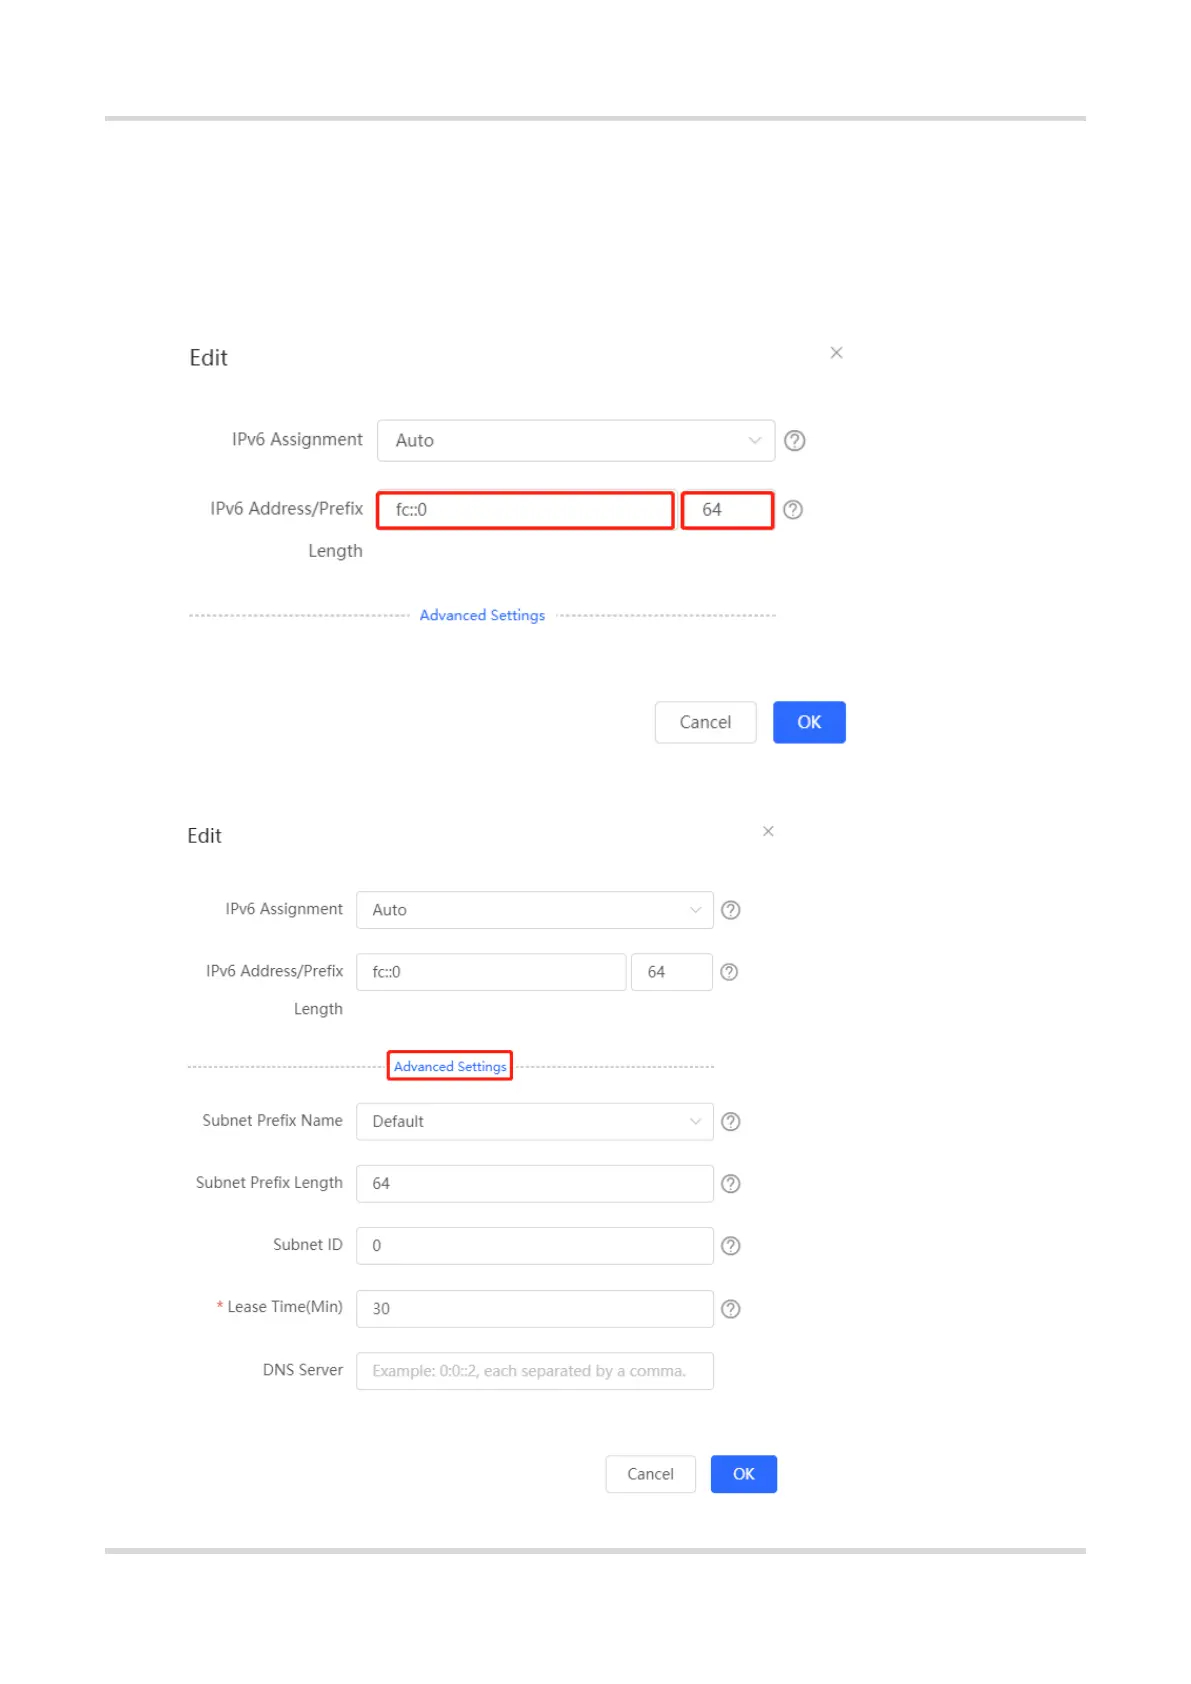Image resolution: width=1191 pixels, height=1684 pixels.
Task: Open the bottom IPv6 Assignment dropdown
Action: (x=534, y=910)
